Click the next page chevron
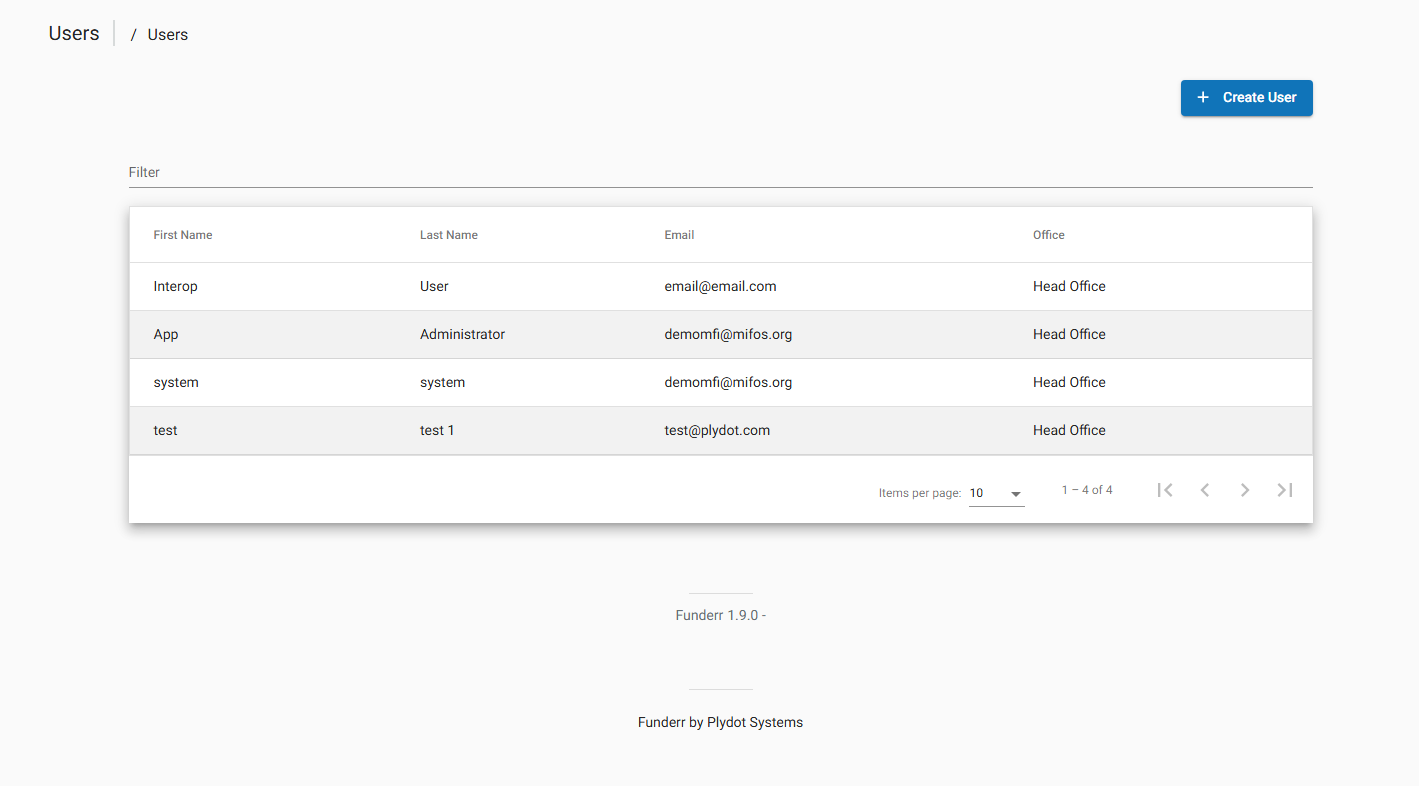 point(1245,489)
